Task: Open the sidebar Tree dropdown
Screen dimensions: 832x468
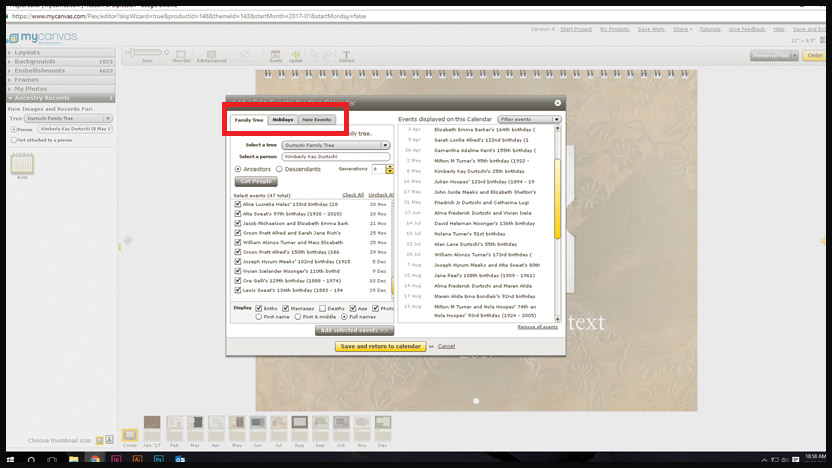Action: click(68, 118)
